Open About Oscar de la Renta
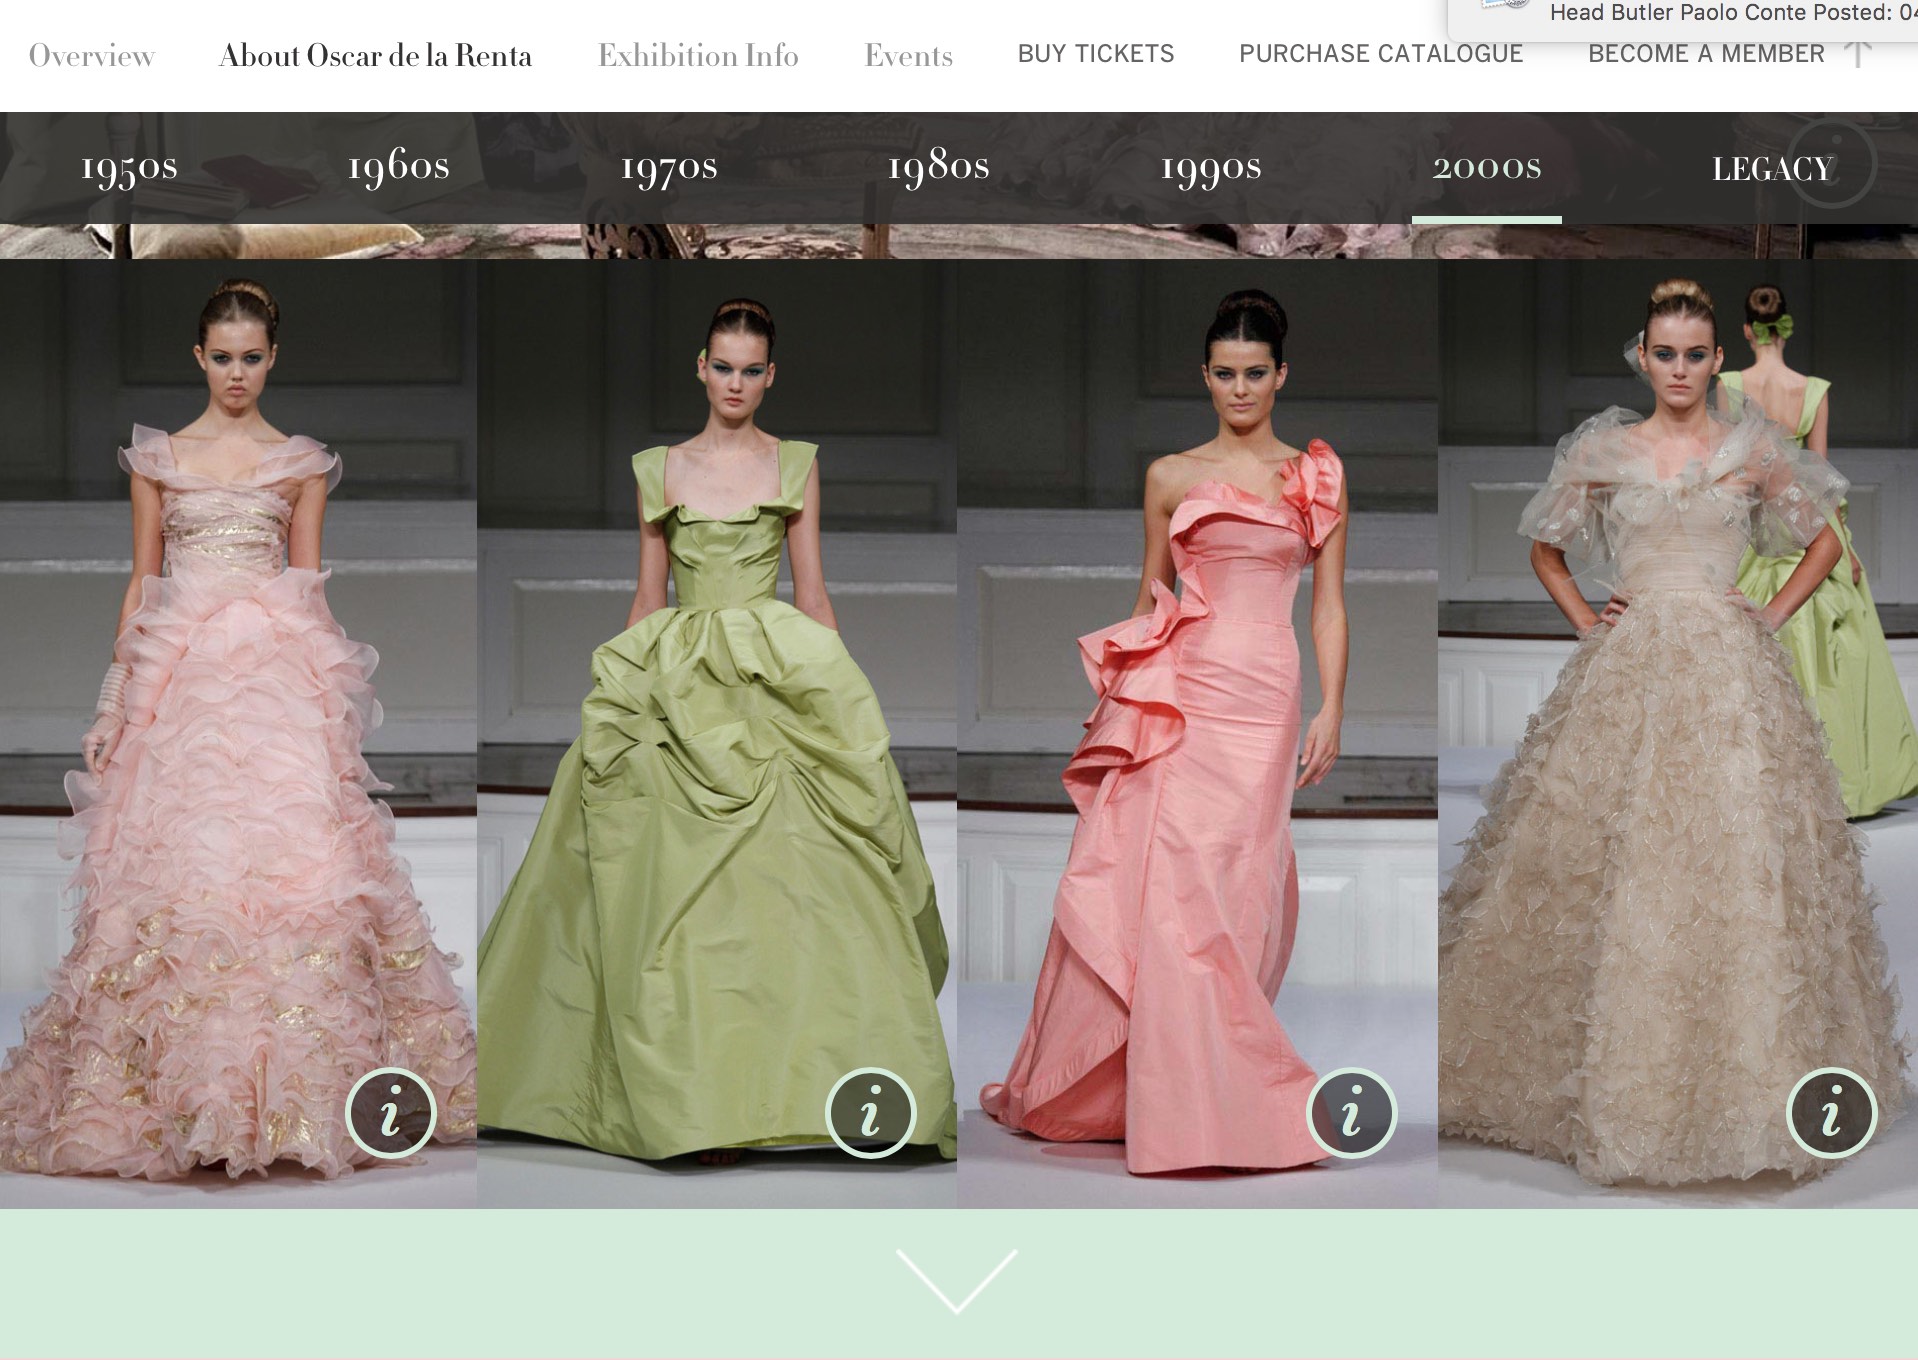 tap(375, 55)
